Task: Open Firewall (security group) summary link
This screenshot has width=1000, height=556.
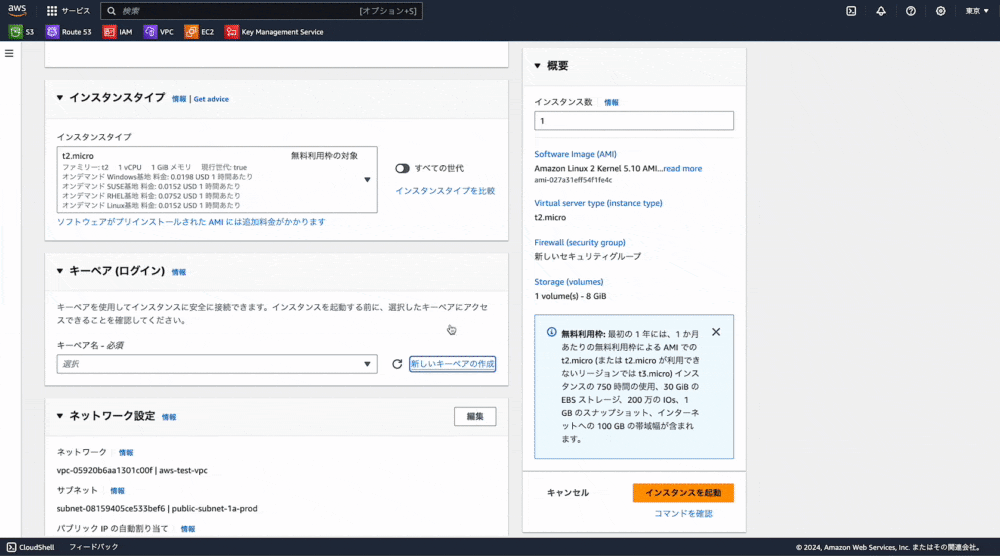Action: pyautogui.click(x=580, y=242)
